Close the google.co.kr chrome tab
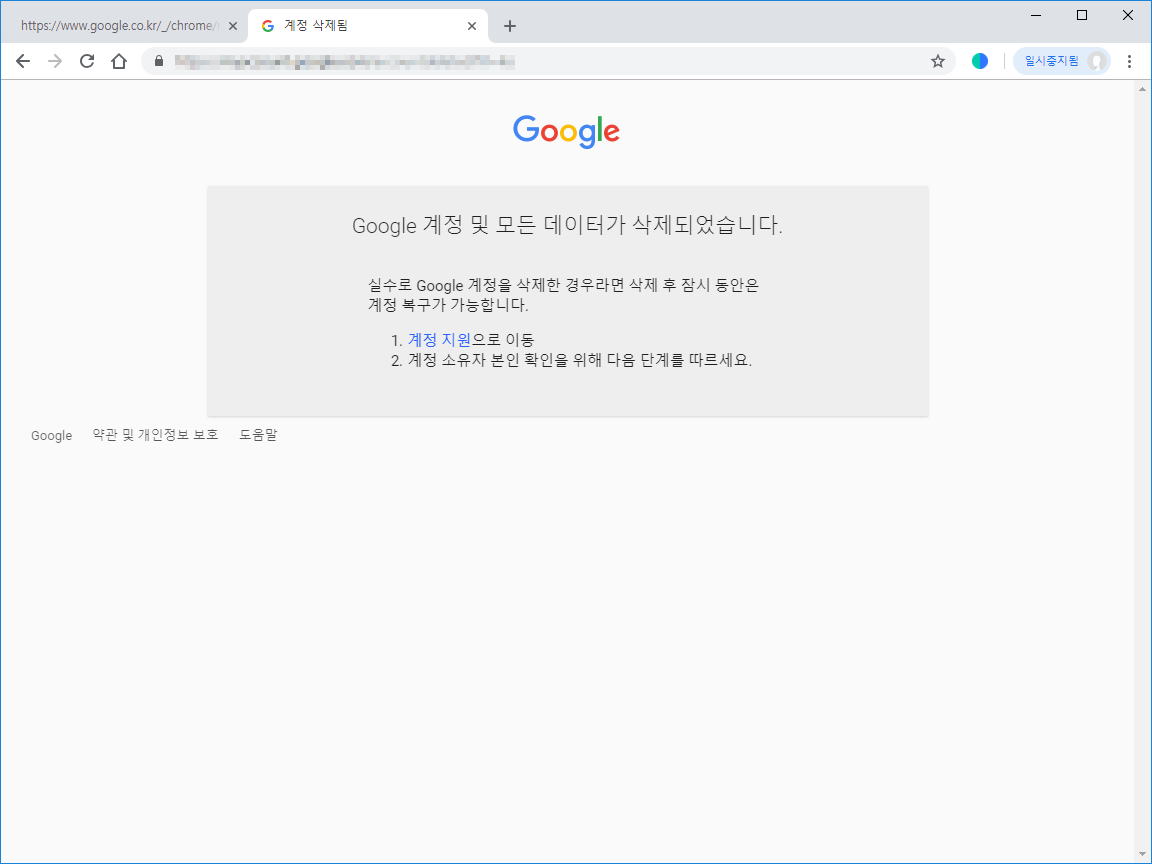 tap(233, 26)
